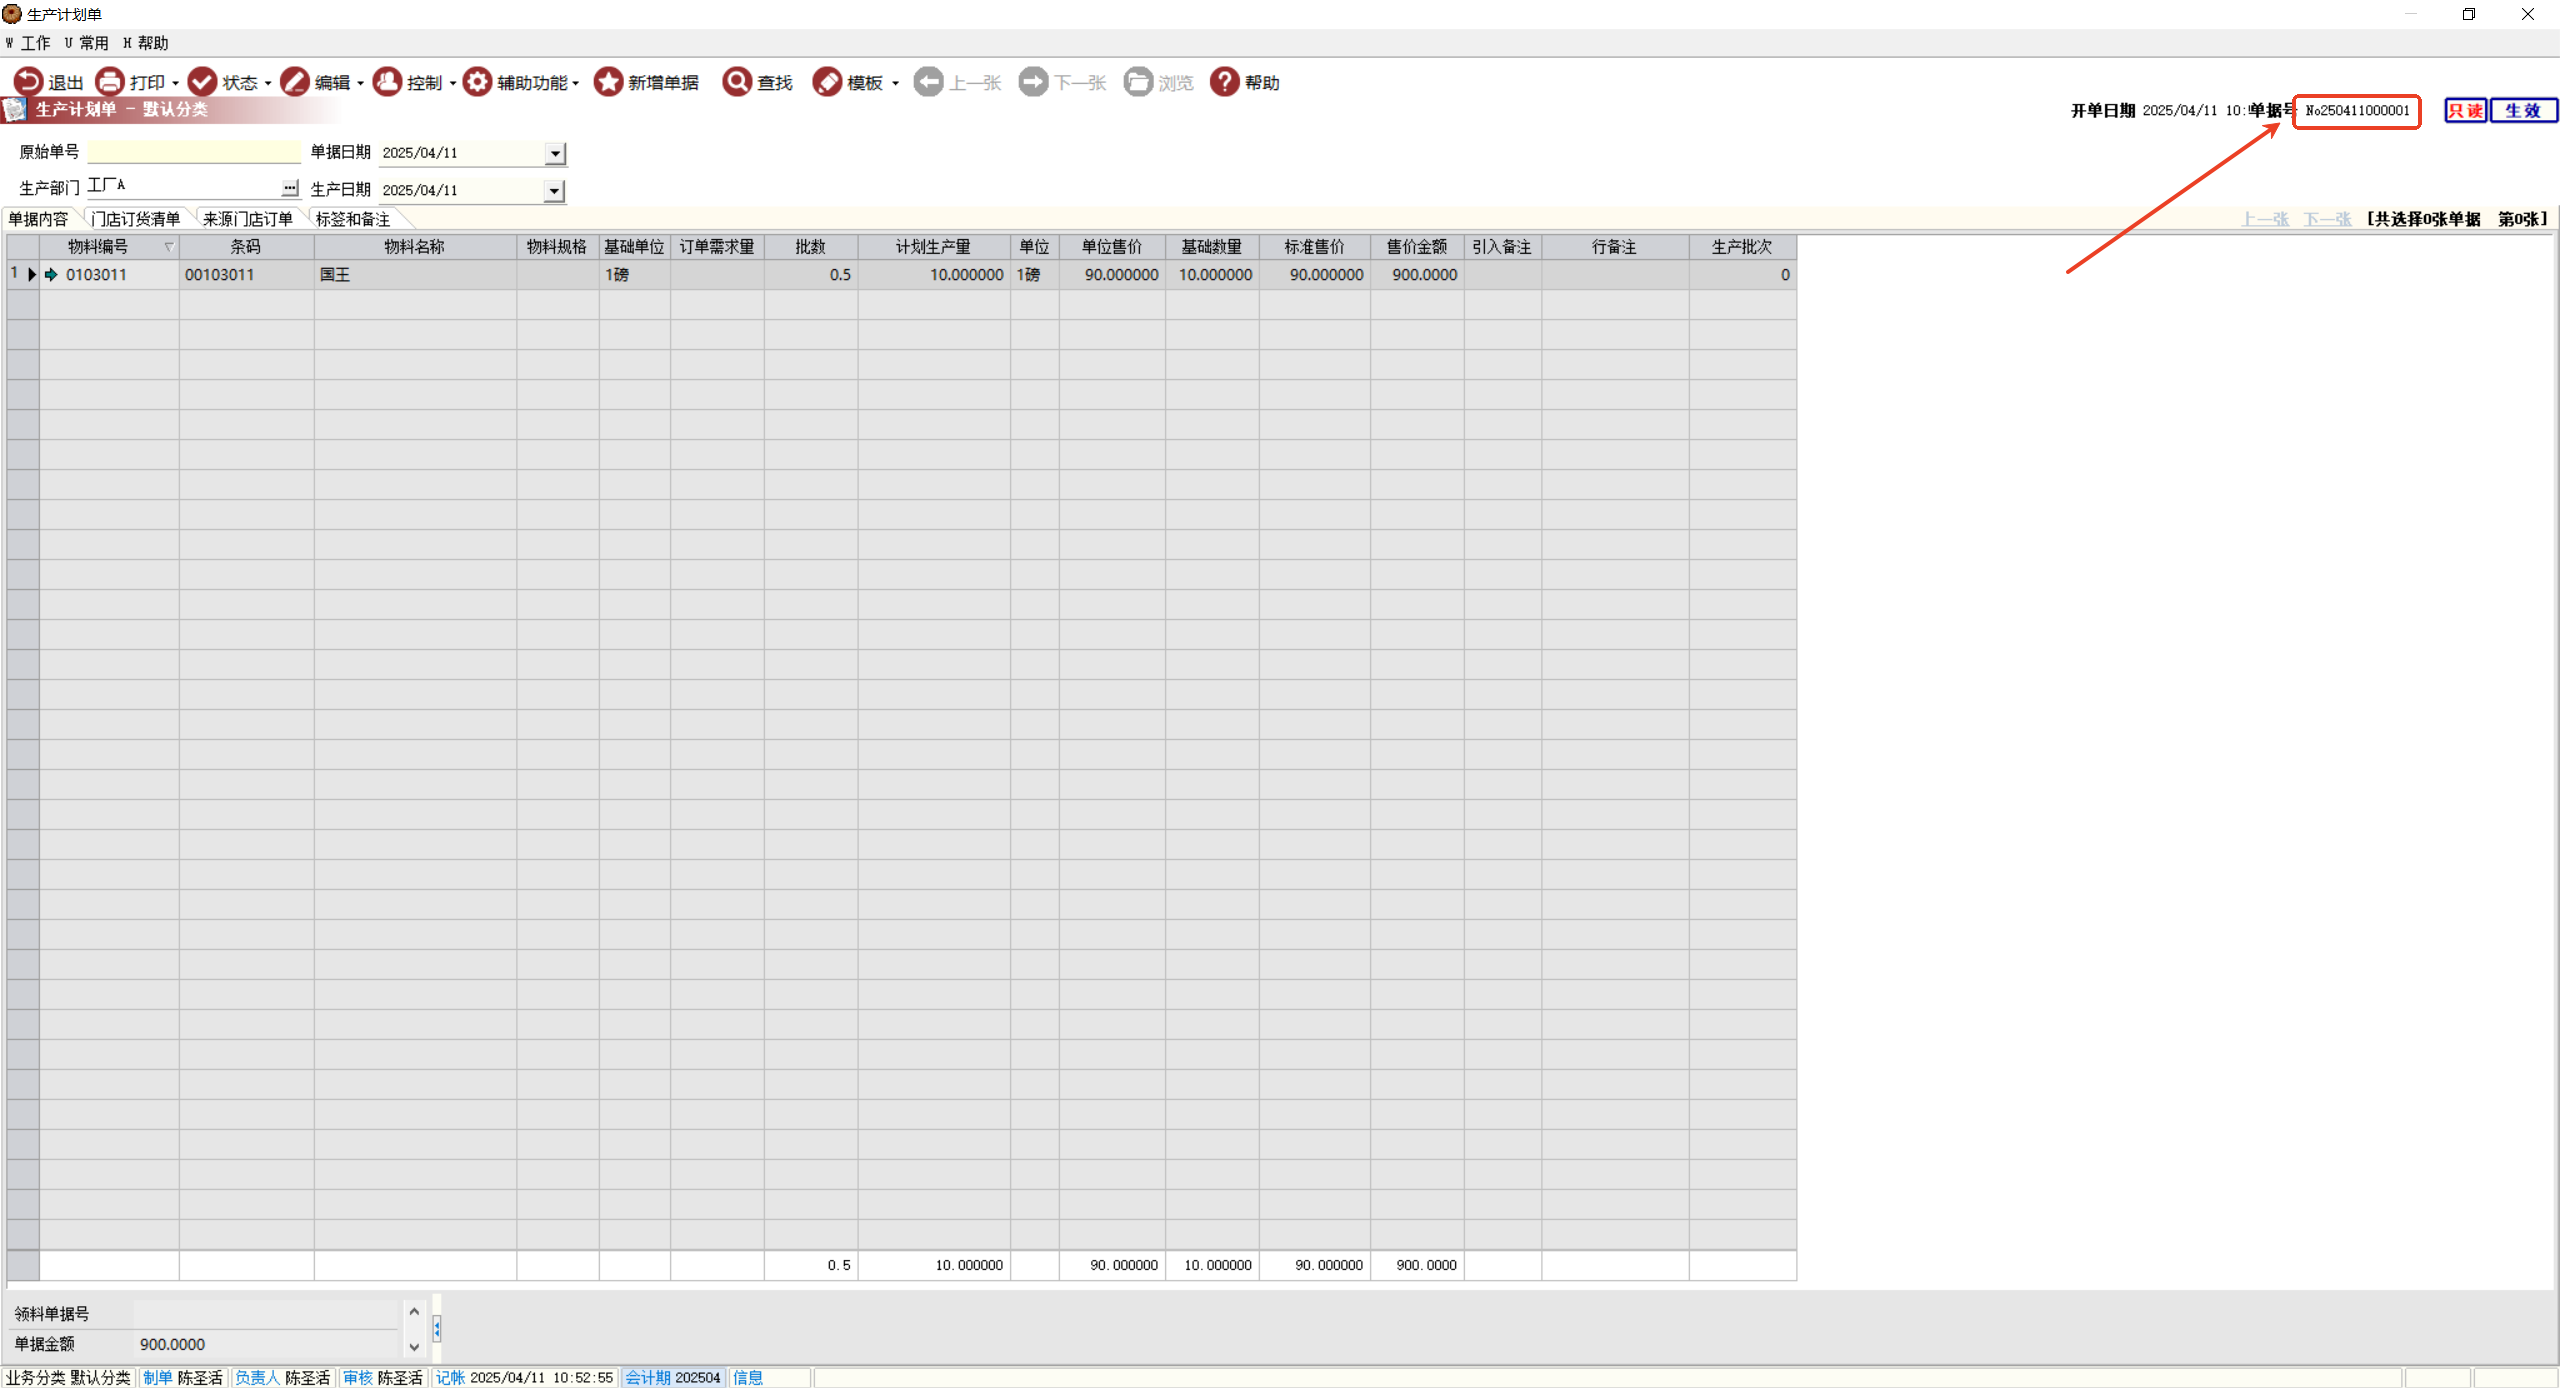This screenshot has height=1388, width=2560.
Task: Click the 物料编号 column filter arrow
Action: [x=169, y=247]
